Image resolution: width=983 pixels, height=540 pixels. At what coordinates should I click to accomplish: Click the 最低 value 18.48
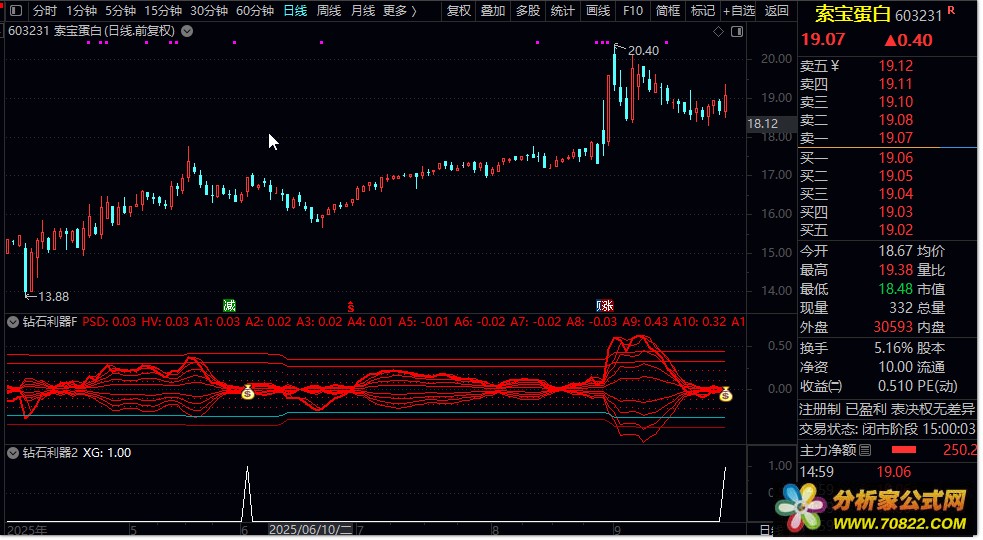coord(895,289)
